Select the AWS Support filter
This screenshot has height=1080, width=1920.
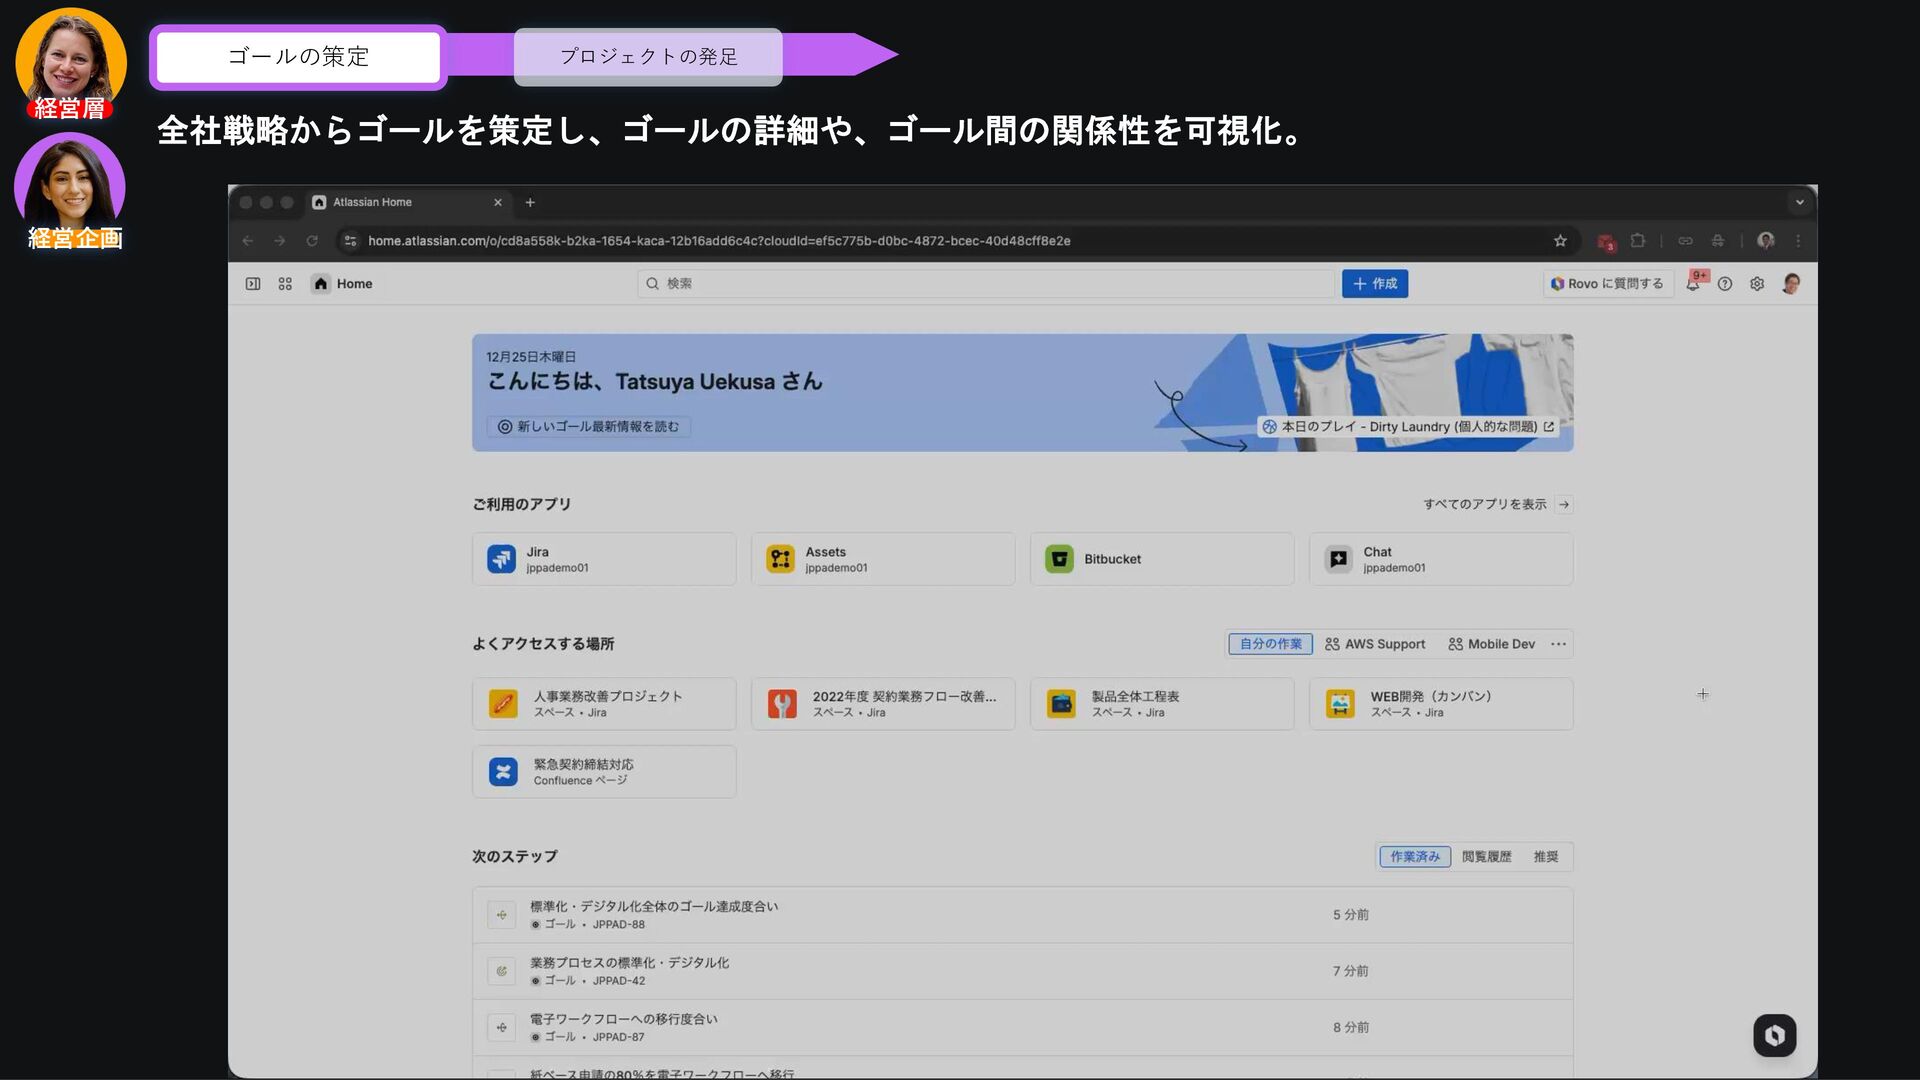[x=1375, y=644]
